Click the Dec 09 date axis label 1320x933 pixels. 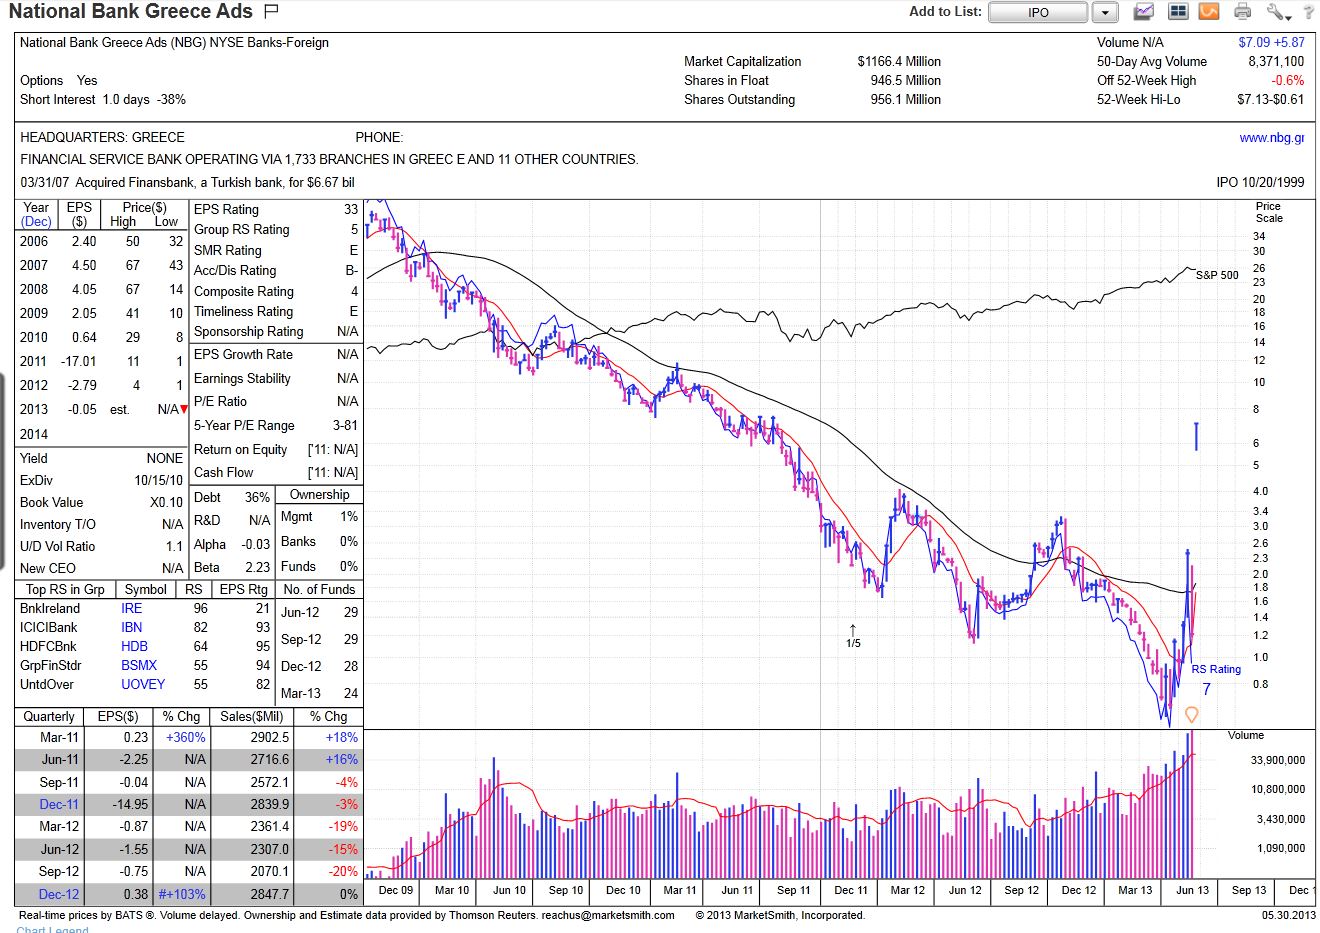pos(395,890)
